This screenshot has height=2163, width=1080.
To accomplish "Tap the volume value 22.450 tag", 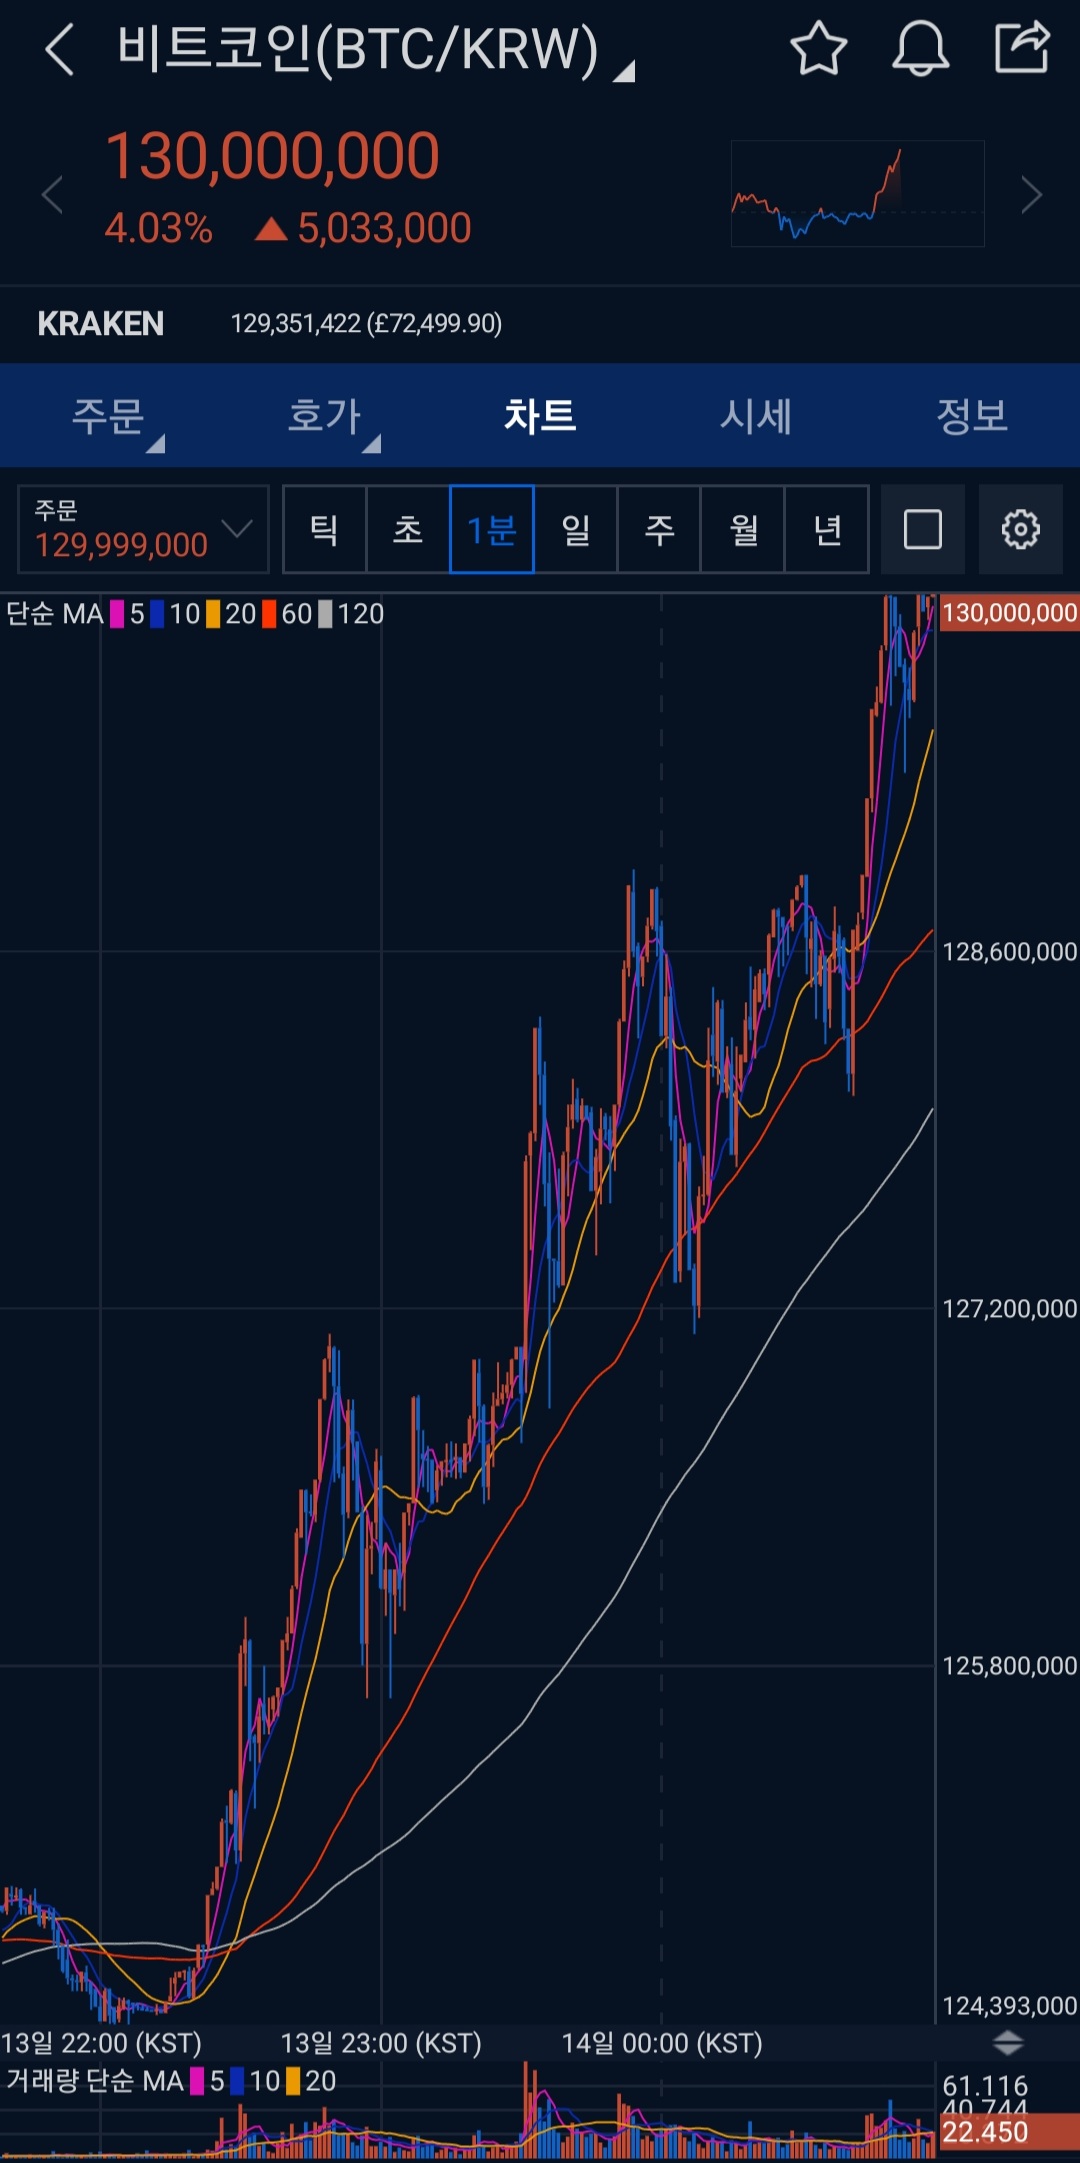I will point(1009,2132).
